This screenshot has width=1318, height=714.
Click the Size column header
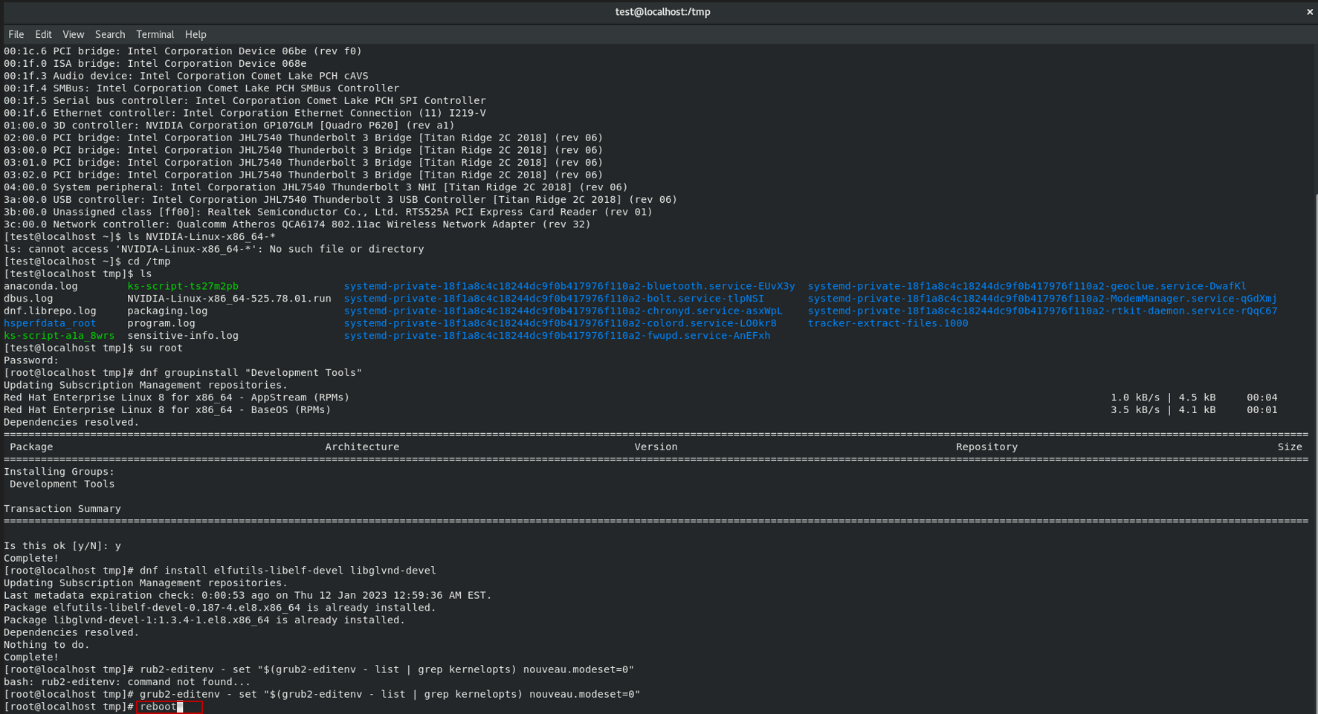tap(1290, 446)
